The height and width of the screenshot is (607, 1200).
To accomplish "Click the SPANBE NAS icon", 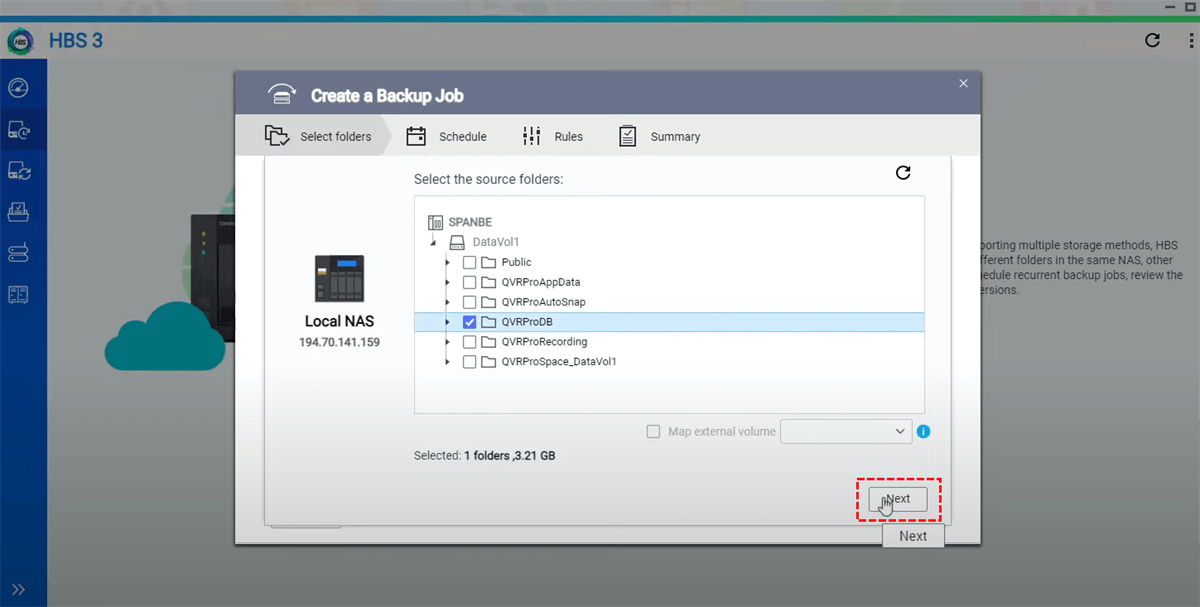I will coord(435,222).
